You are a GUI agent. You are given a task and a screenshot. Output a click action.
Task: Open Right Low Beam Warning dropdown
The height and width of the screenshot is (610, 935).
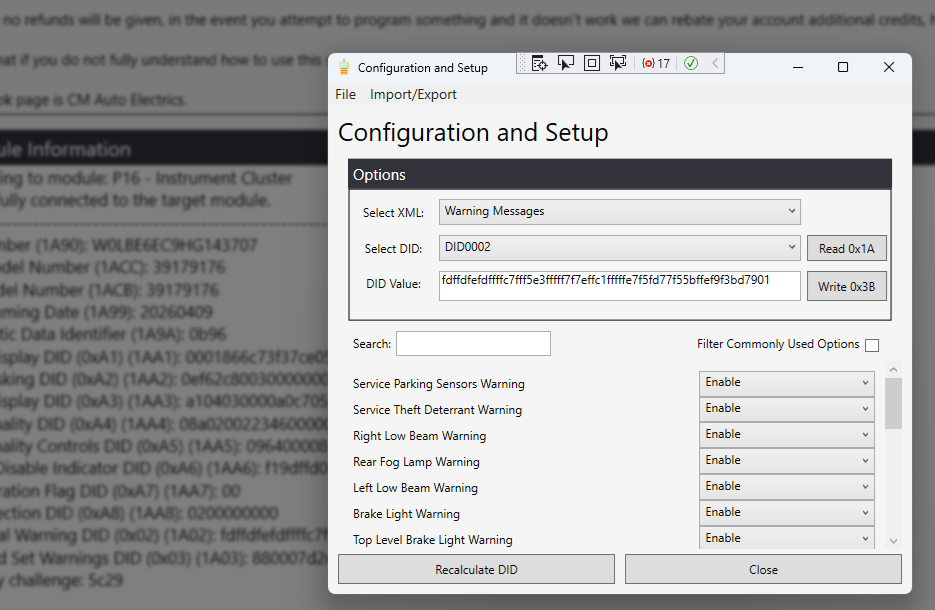pos(787,435)
